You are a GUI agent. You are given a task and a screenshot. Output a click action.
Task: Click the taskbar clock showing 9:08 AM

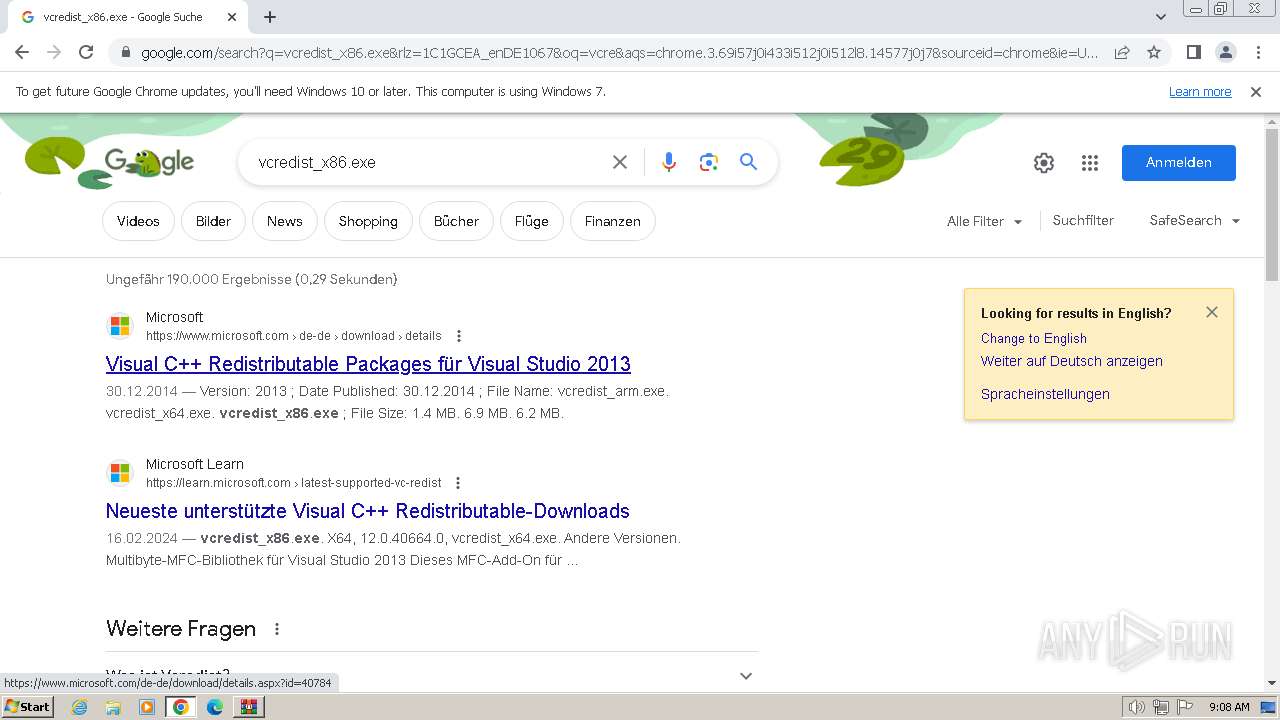coord(1229,707)
